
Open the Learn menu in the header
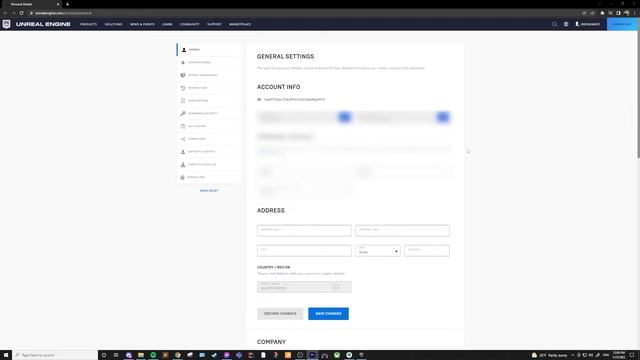click(x=167, y=24)
